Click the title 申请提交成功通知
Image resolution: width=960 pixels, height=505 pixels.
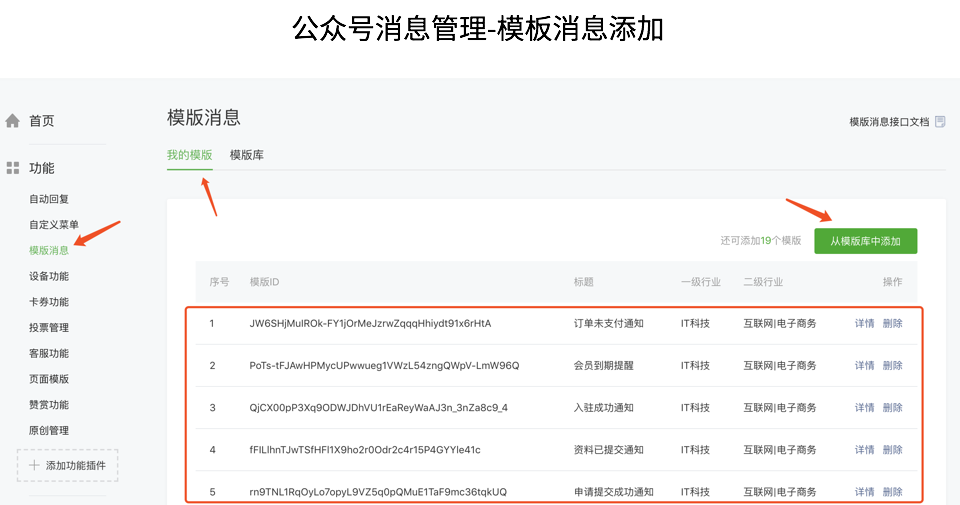(x=613, y=492)
